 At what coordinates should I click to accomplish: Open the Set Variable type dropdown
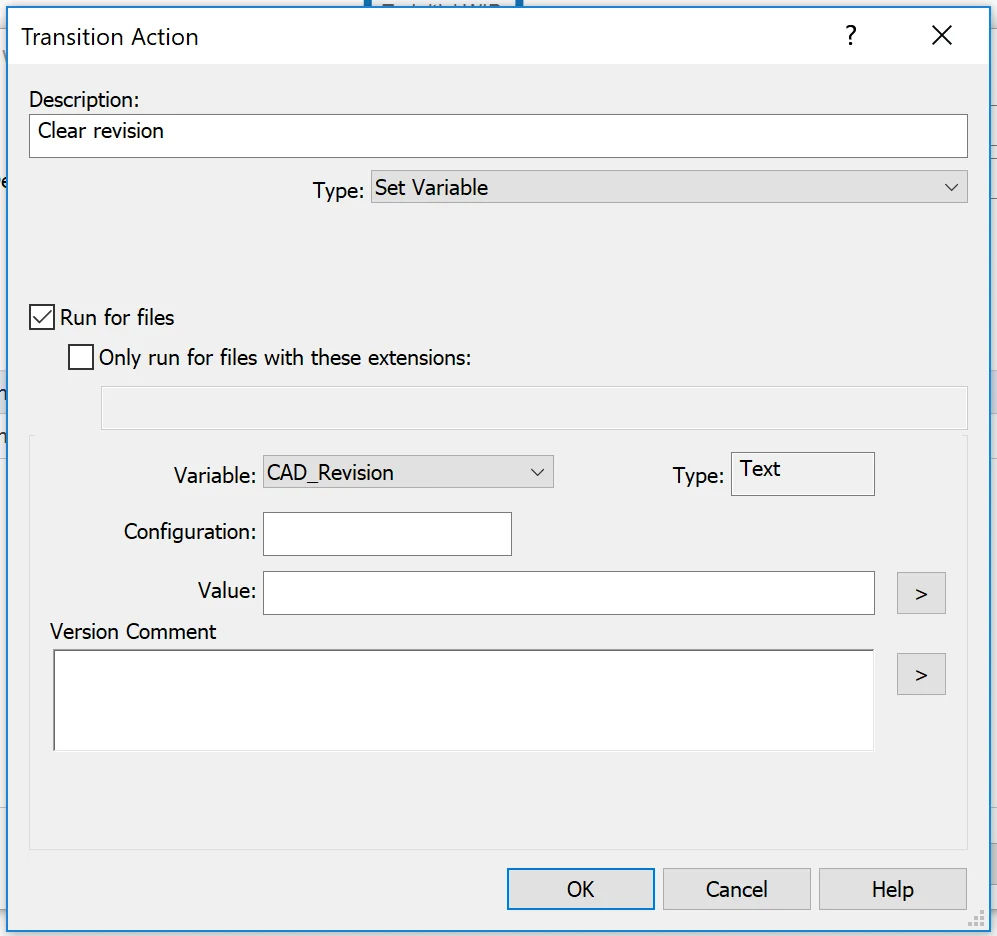[x=668, y=188]
